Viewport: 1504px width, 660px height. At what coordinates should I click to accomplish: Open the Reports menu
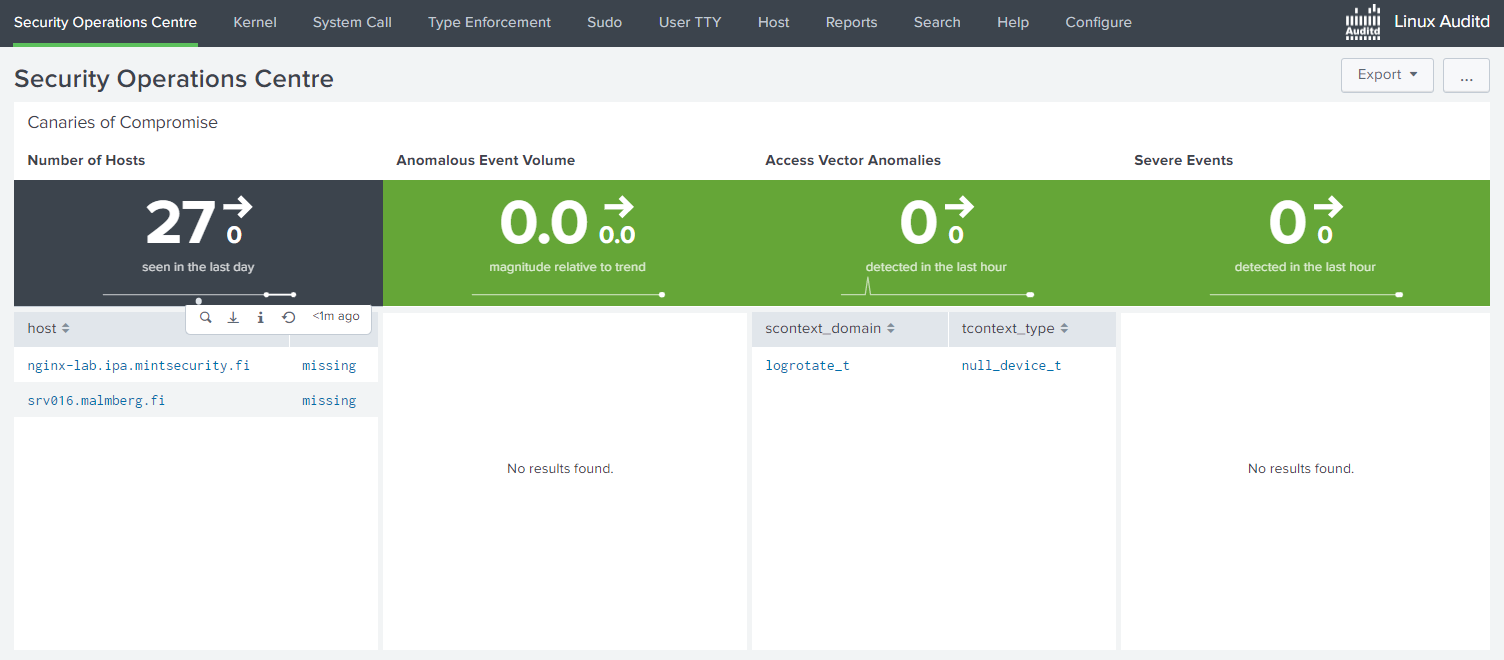tap(851, 22)
